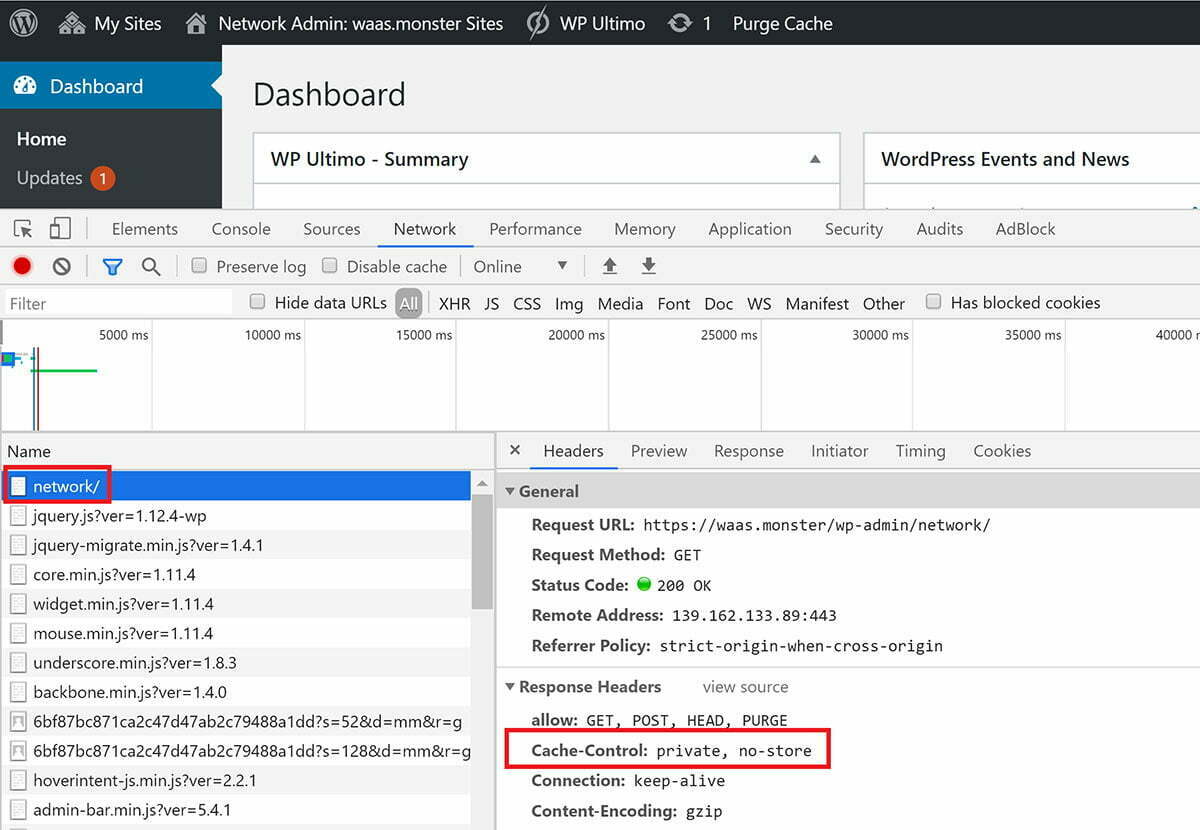Open the Timing details tab
The image size is (1200, 830).
coord(920,451)
